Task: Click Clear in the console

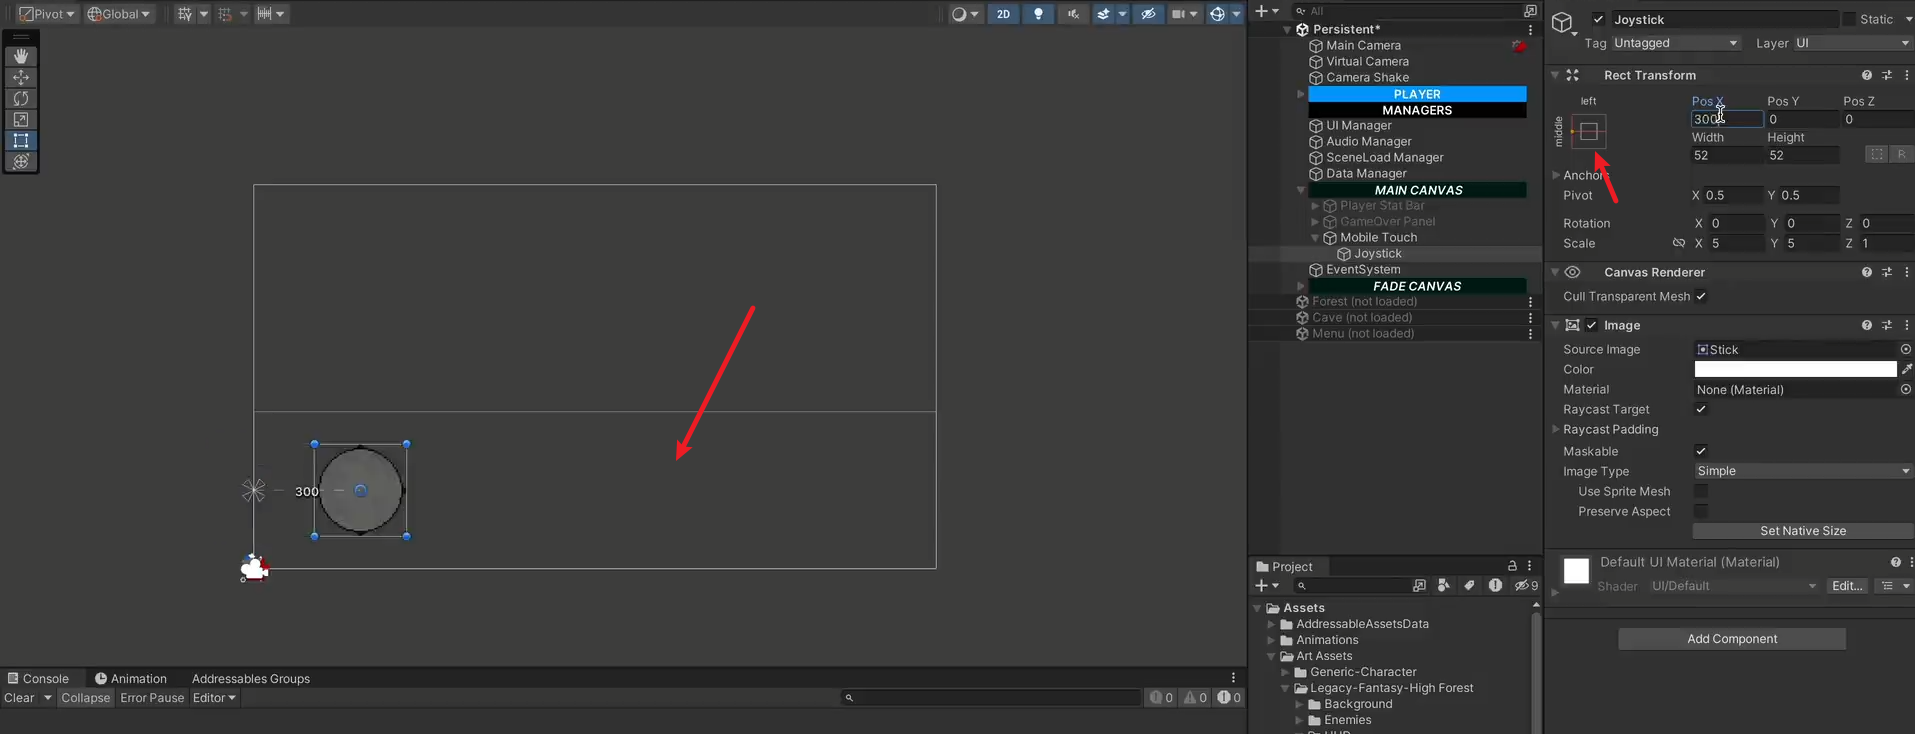Action: pyautogui.click(x=19, y=698)
